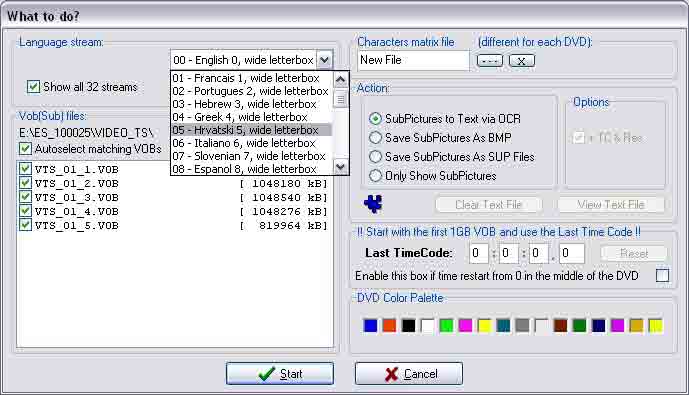The image size is (689, 395).
Task: Click the Start button
Action: coord(280,374)
